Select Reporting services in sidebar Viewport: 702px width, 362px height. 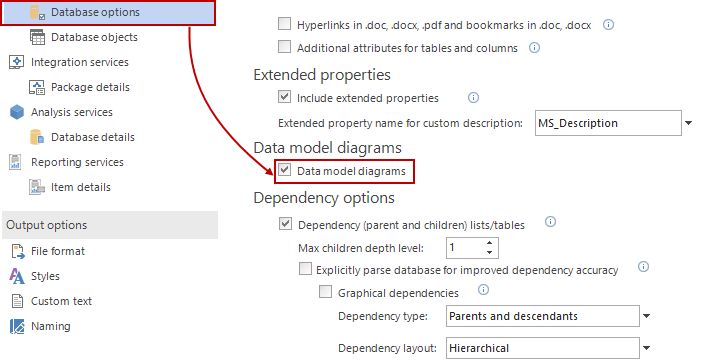pyautogui.click(x=77, y=162)
